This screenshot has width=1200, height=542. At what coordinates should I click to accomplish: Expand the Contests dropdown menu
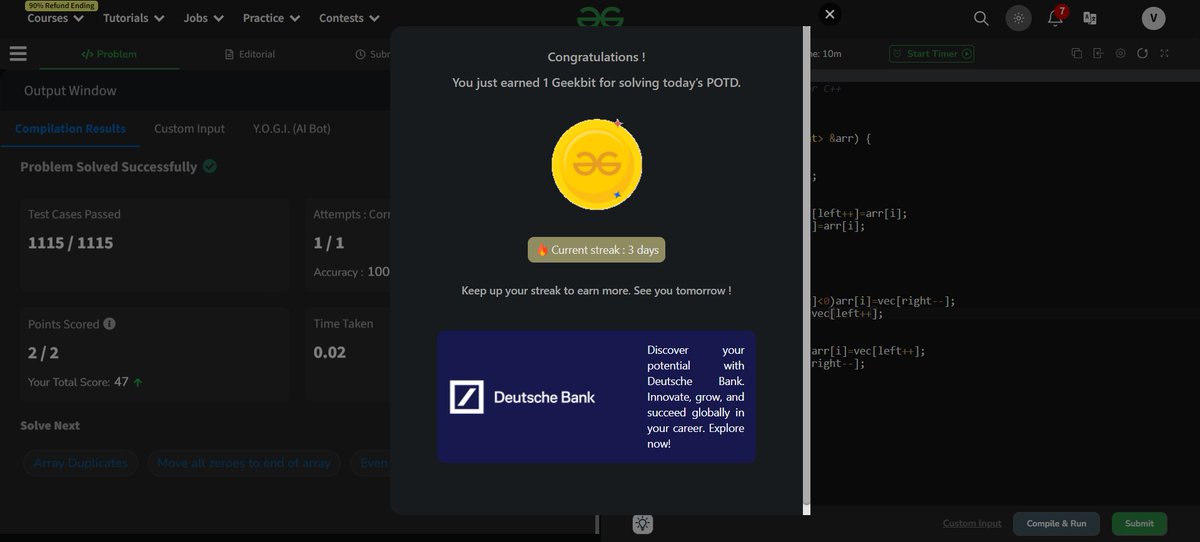point(349,18)
